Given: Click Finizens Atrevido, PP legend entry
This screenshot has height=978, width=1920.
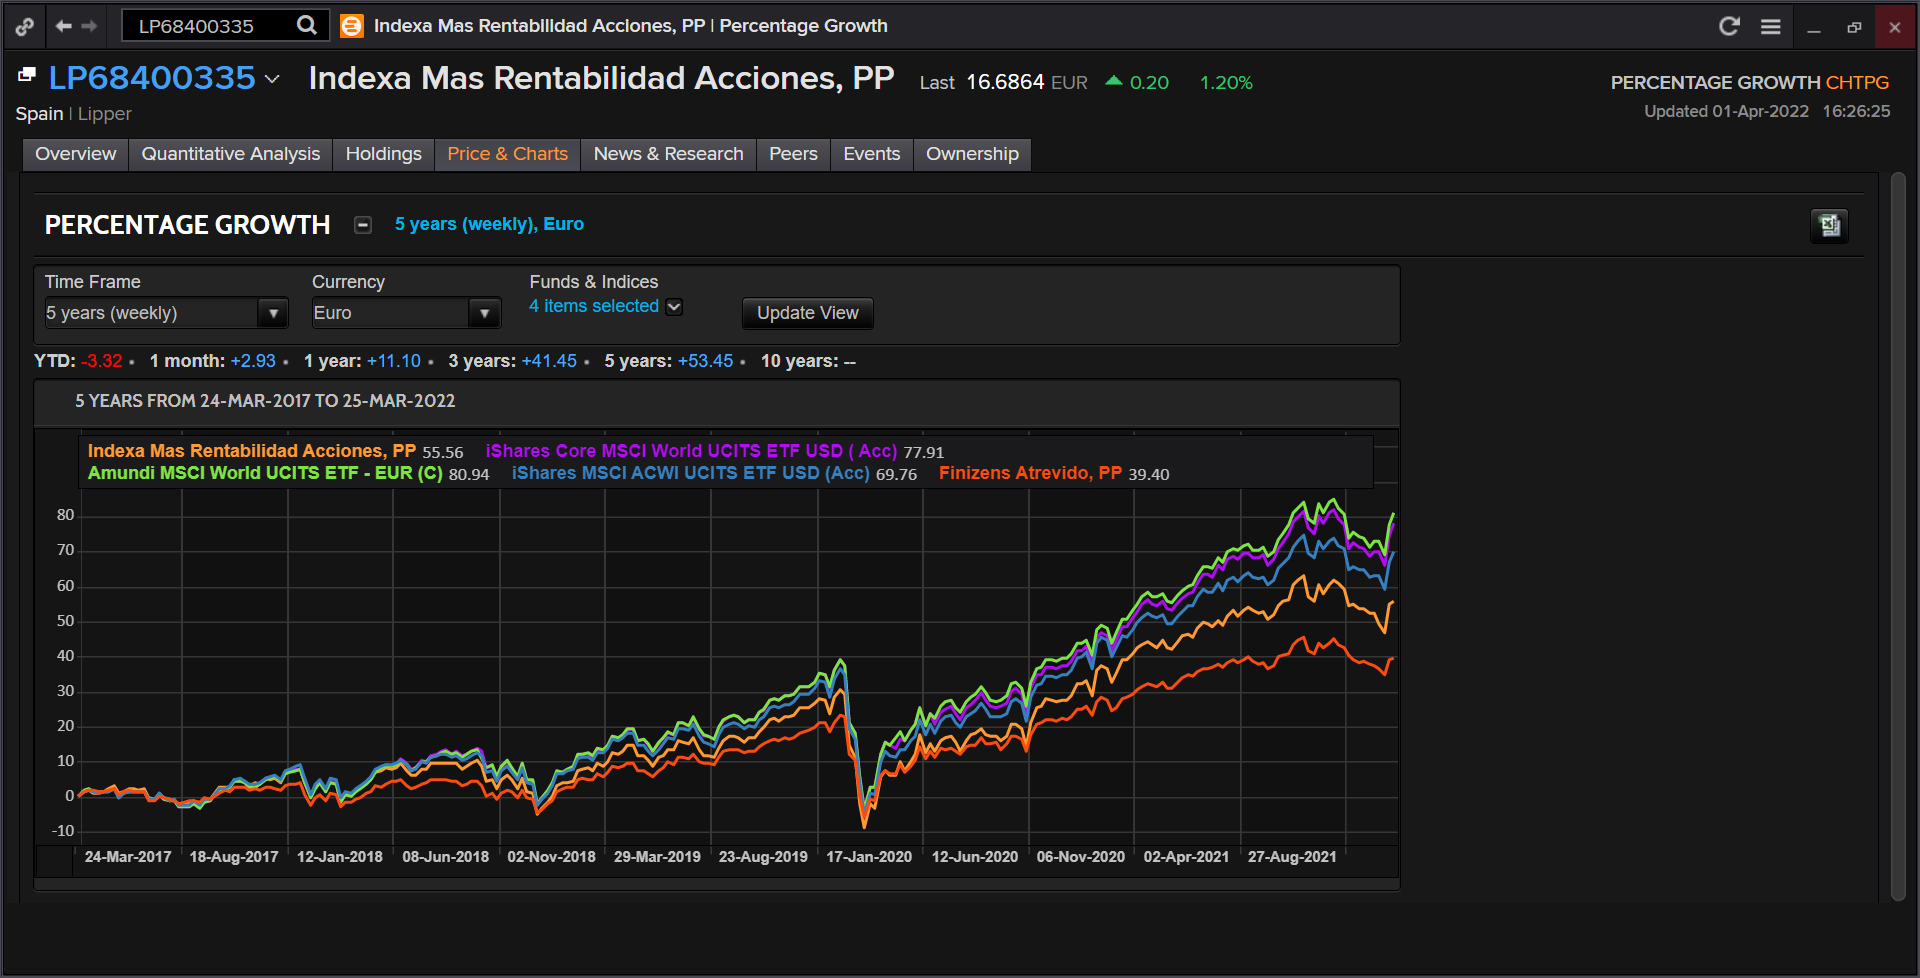Looking at the screenshot, I should 1030,473.
